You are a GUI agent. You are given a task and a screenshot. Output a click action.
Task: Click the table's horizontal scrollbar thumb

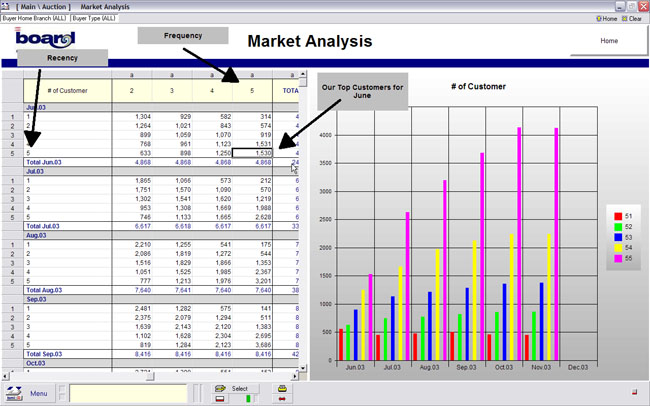click(x=148, y=376)
